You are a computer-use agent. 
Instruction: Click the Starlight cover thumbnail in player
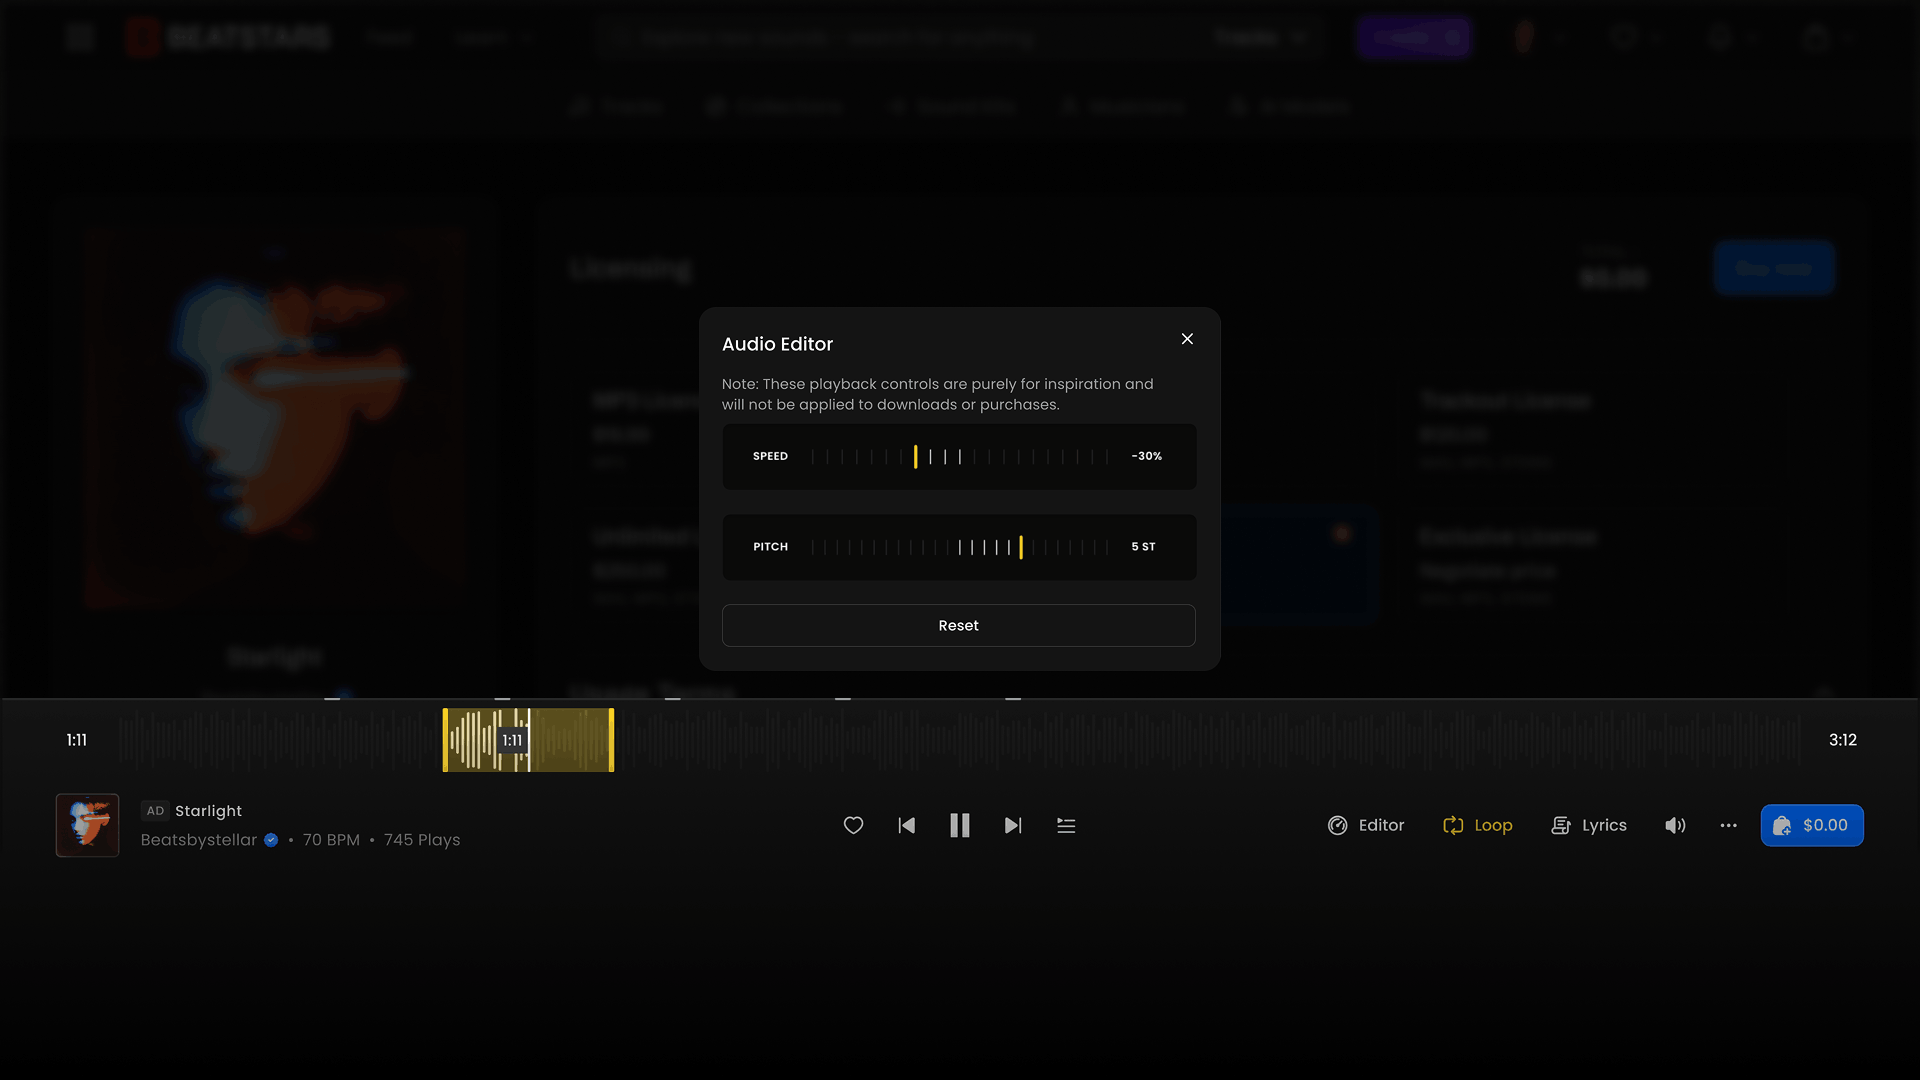click(87, 825)
